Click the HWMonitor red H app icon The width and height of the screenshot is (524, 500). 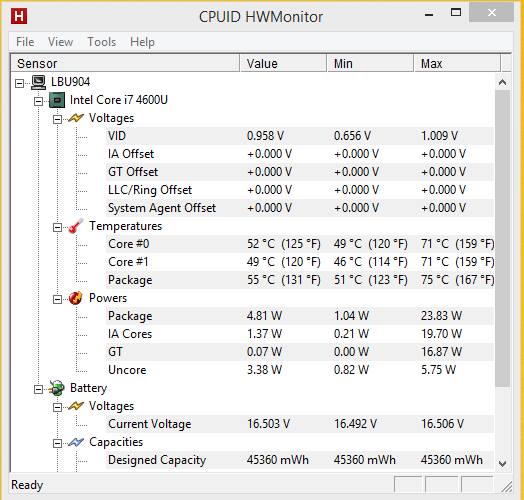click(x=19, y=16)
